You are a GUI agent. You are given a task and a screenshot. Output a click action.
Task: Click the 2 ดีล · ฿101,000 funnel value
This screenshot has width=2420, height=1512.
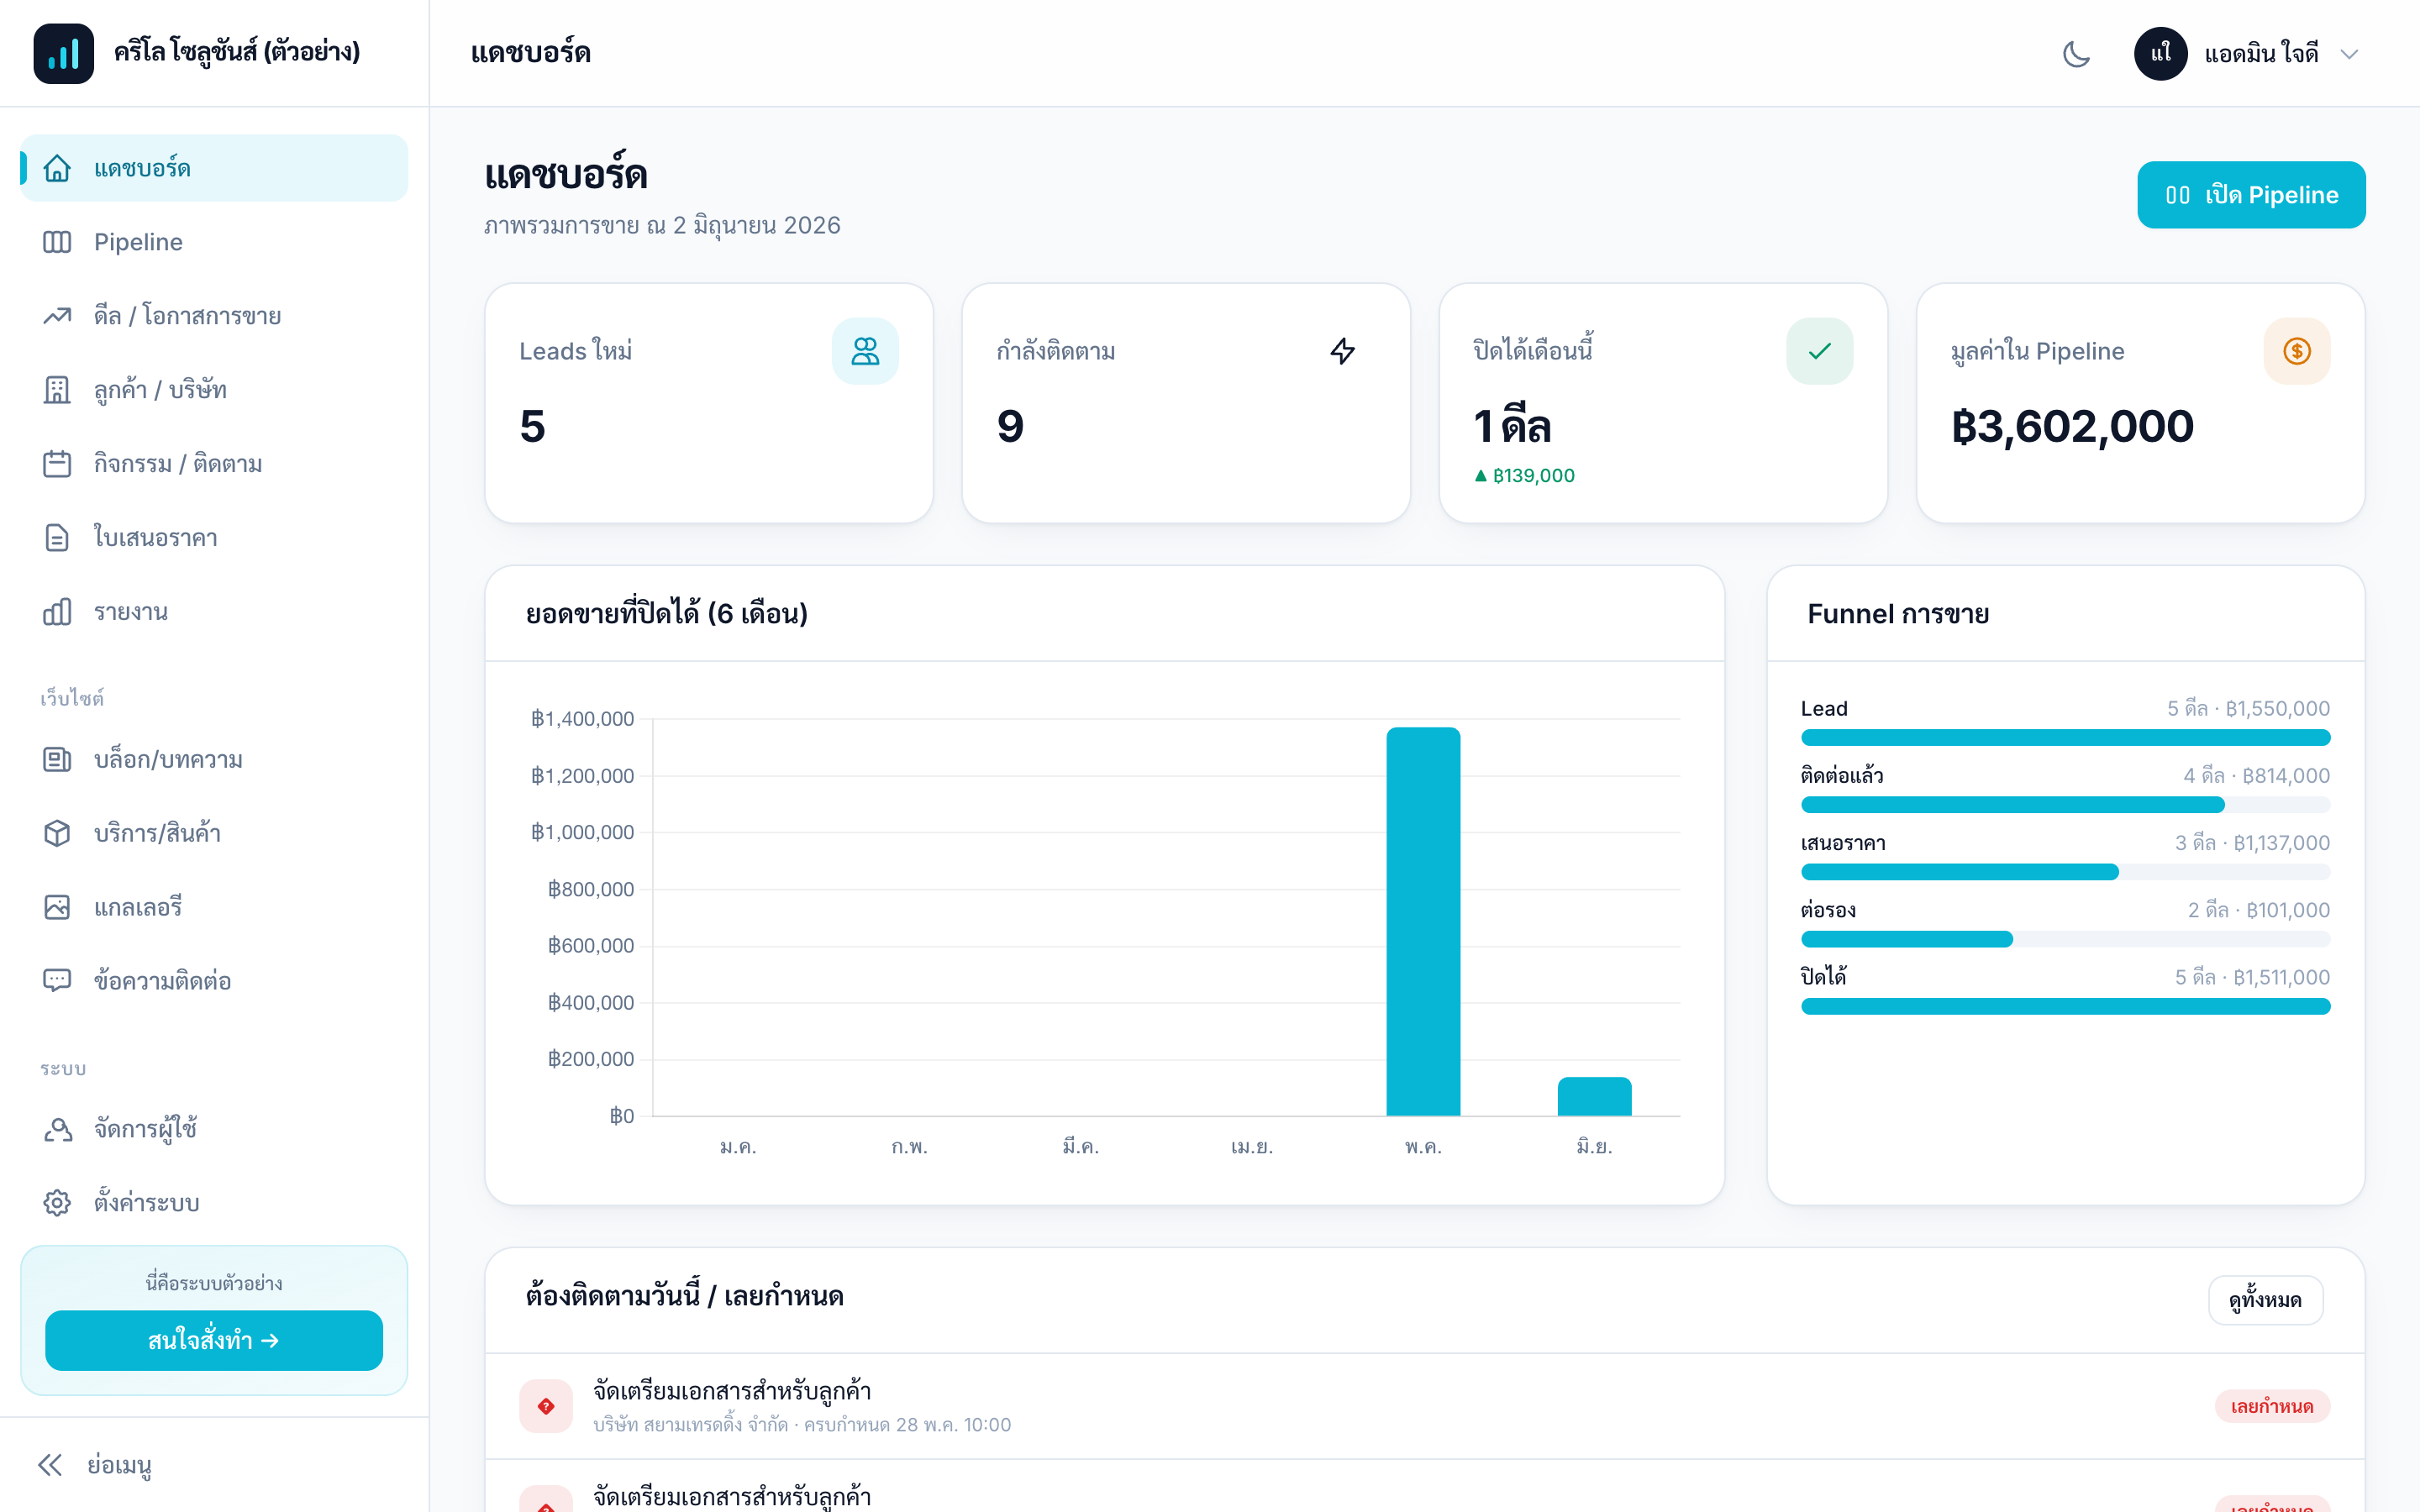click(x=2258, y=910)
